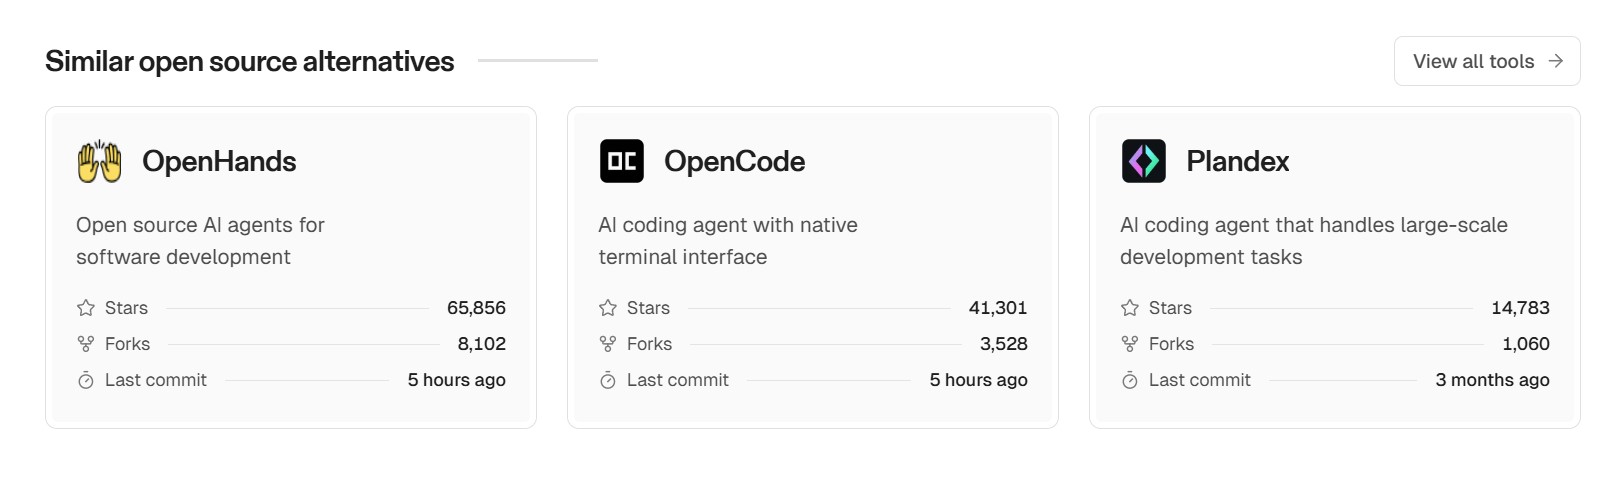Click the arrow in View all tools
Viewport: 1606px width, 483px height.
pos(1555,61)
